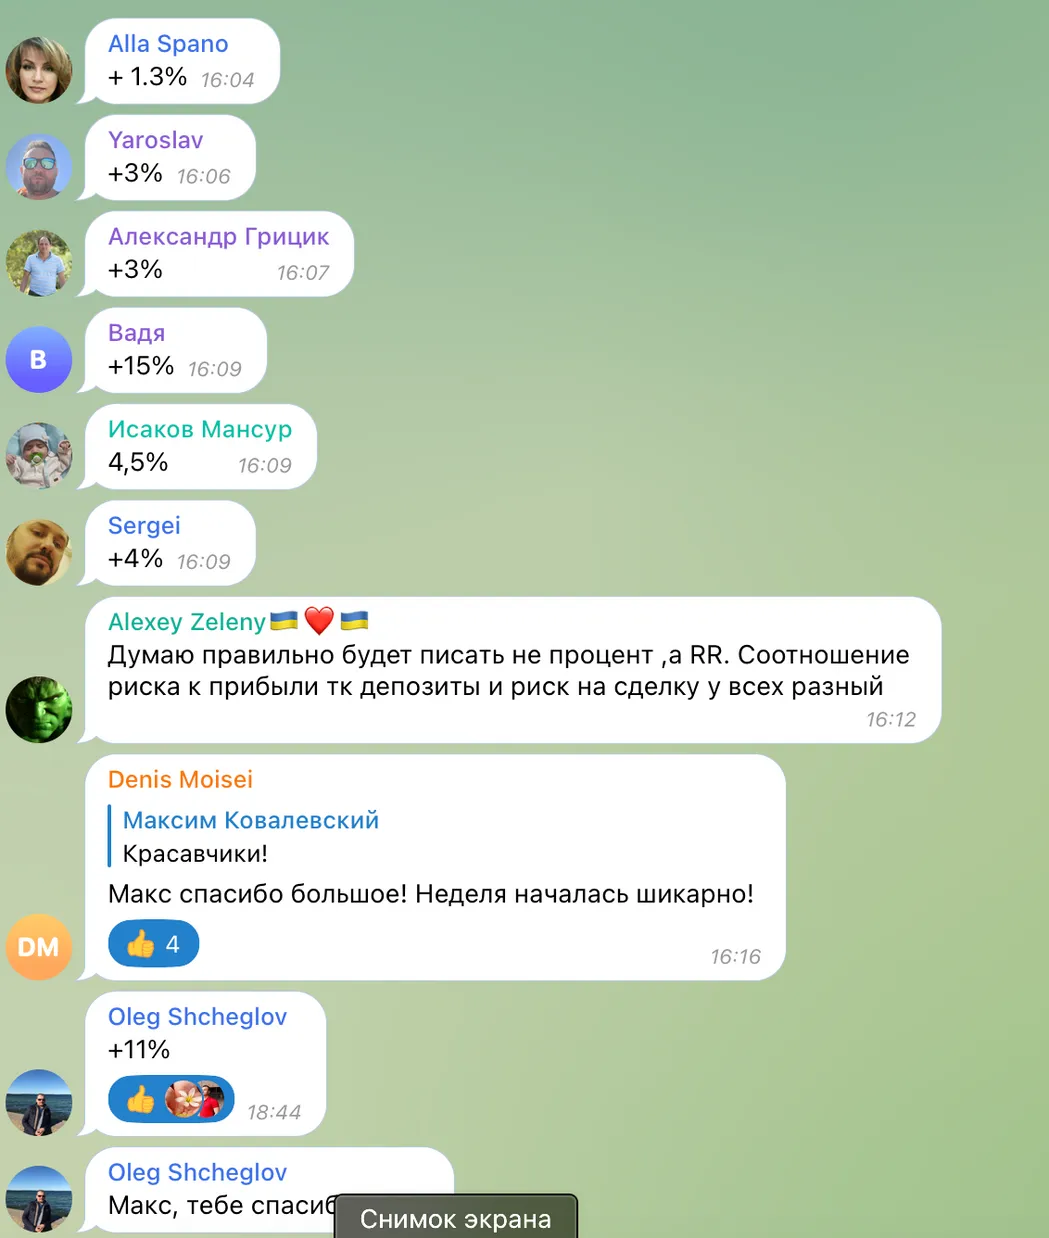Click Alexey Zeleny's green Hulk avatar
1049x1238 pixels.
(39, 710)
